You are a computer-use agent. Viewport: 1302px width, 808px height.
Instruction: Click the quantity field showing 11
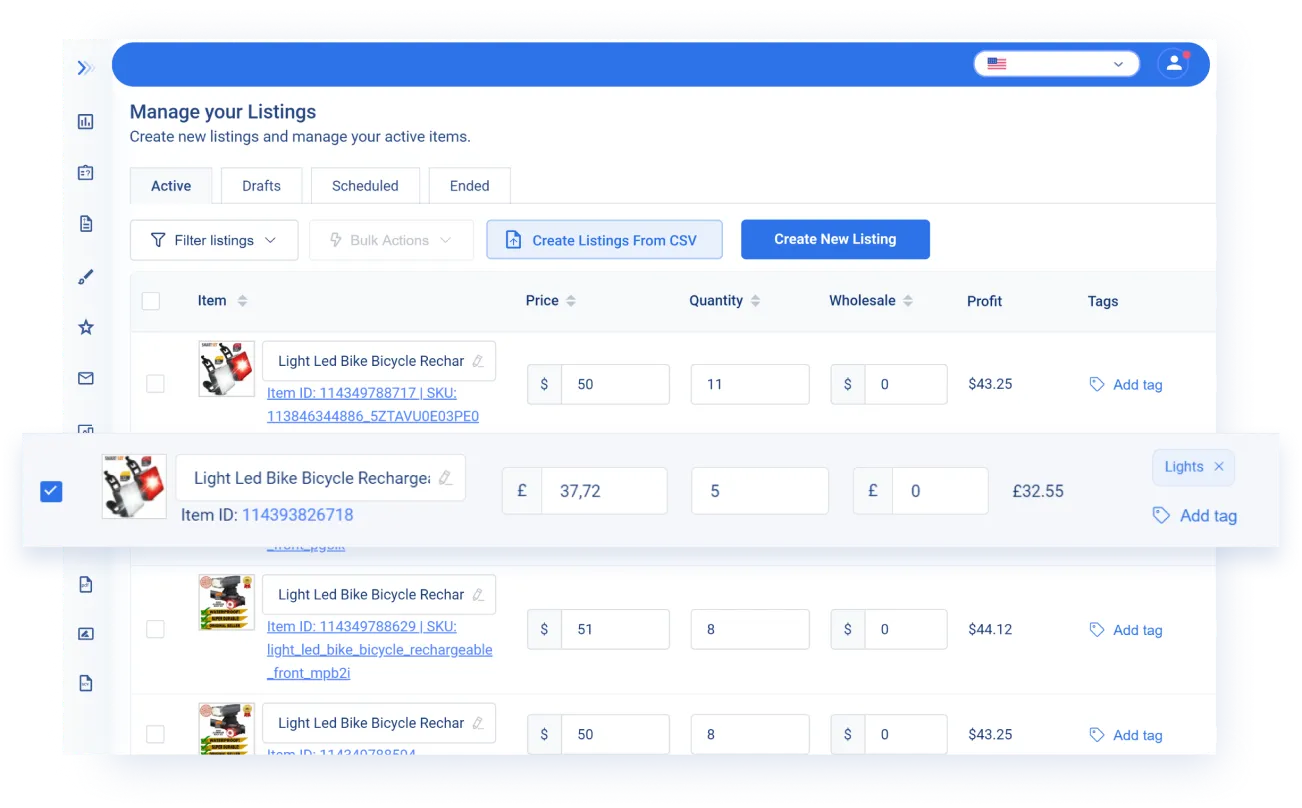click(750, 384)
